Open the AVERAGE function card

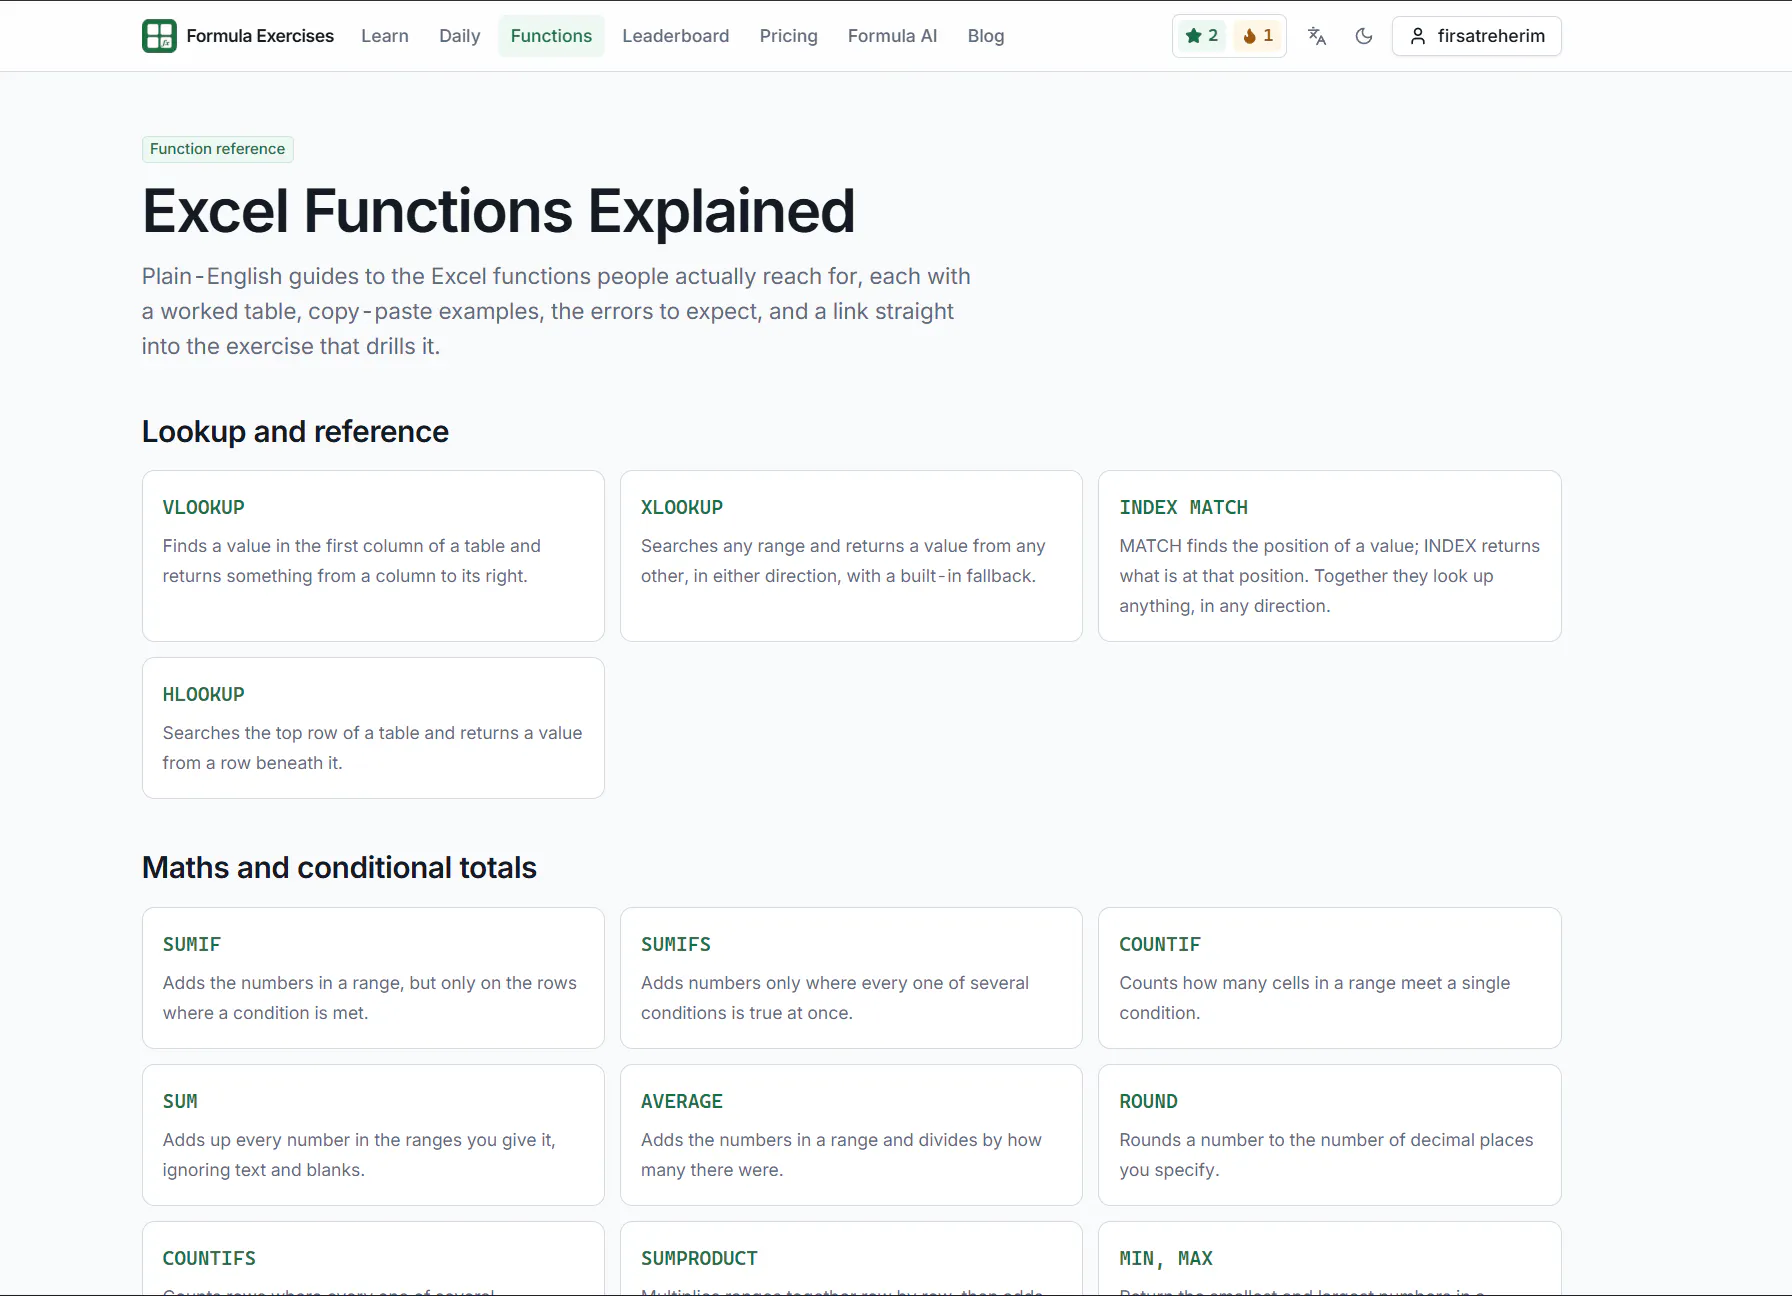pyautogui.click(x=851, y=1135)
